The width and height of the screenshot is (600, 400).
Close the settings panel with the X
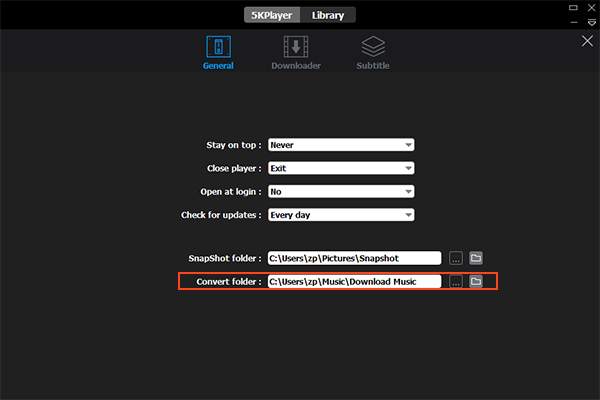[x=587, y=41]
